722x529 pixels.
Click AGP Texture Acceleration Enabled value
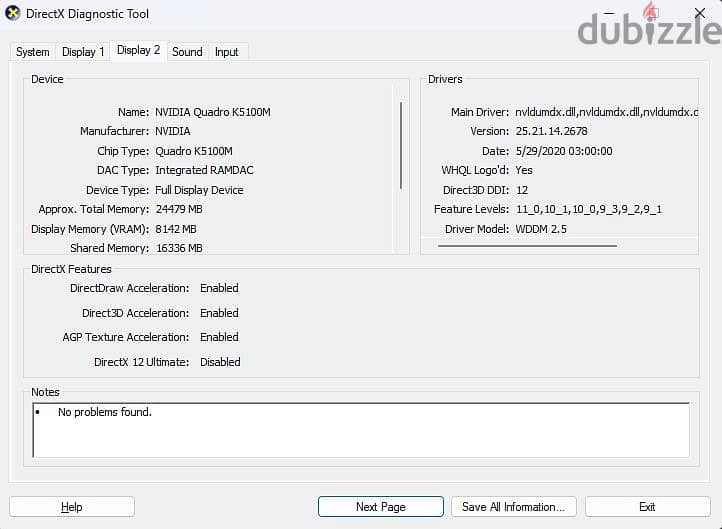click(x=219, y=337)
